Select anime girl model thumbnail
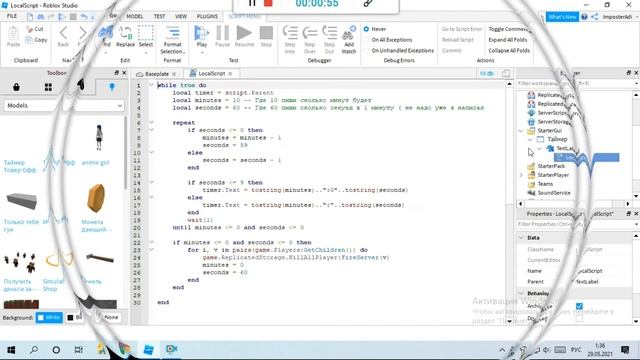The image size is (640, 360). click(99, 138)
